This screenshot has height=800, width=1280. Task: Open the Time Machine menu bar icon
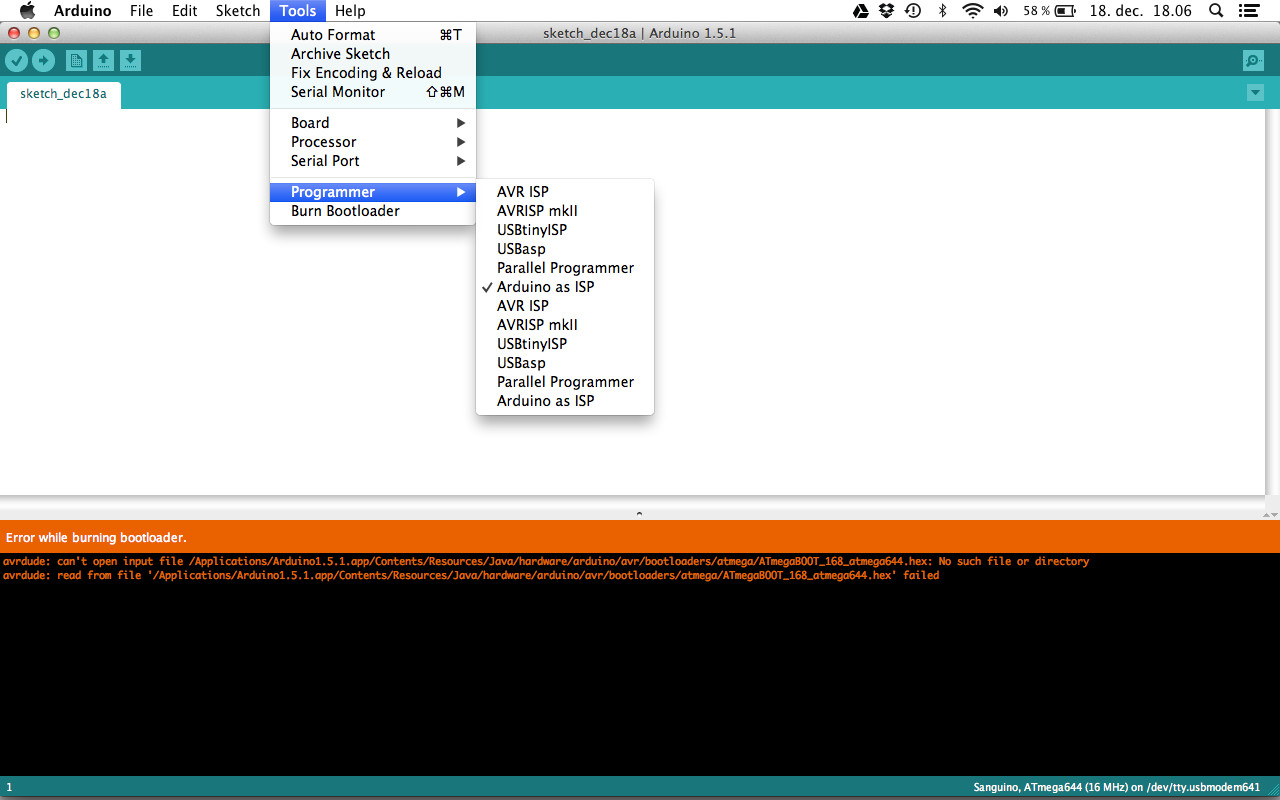[x=913, y=11]
